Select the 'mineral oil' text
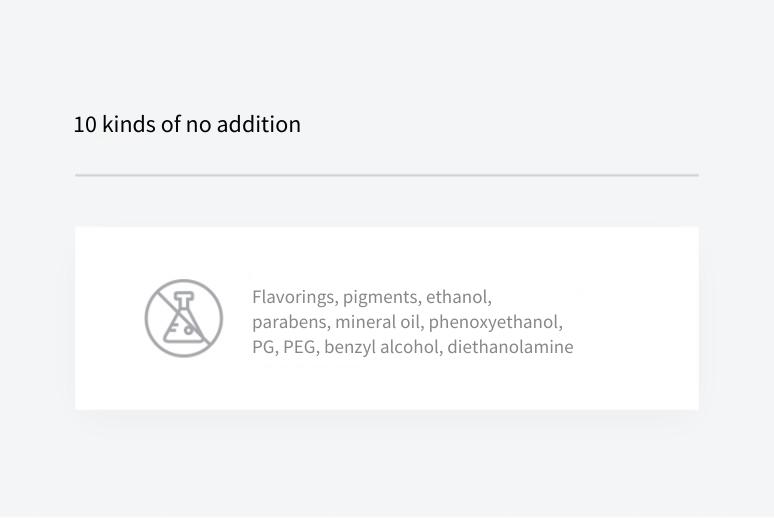Viewport: 774px width, 518px height. pos(377,322)
